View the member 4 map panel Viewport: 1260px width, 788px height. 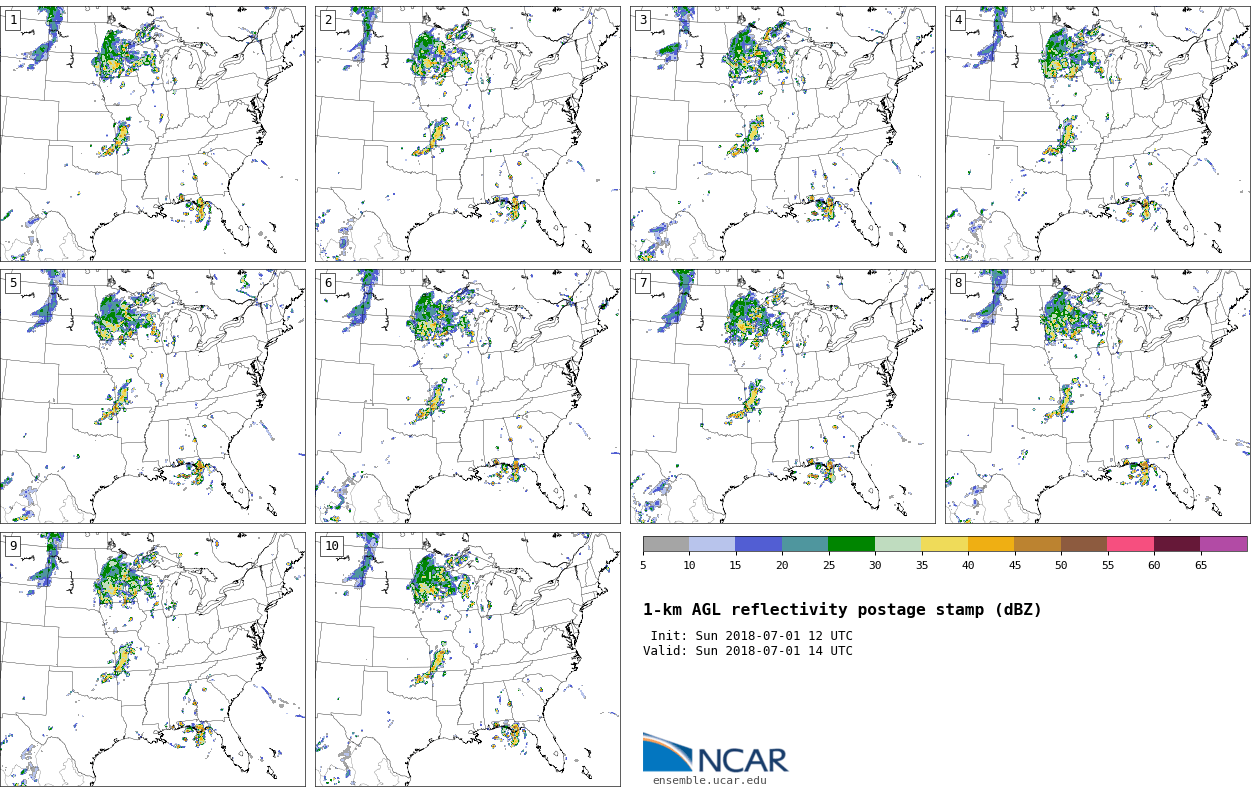tap(1097, 134)
